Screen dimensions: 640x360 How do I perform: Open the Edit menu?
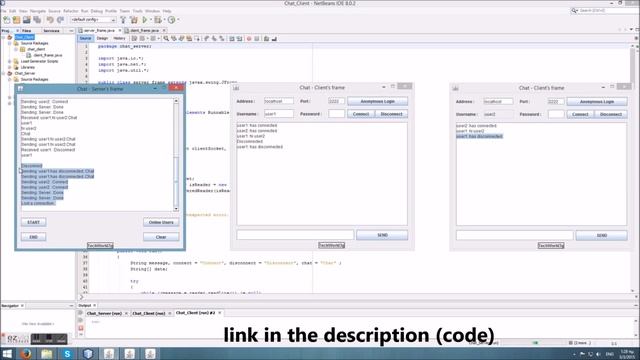click(x=13, y=11)
